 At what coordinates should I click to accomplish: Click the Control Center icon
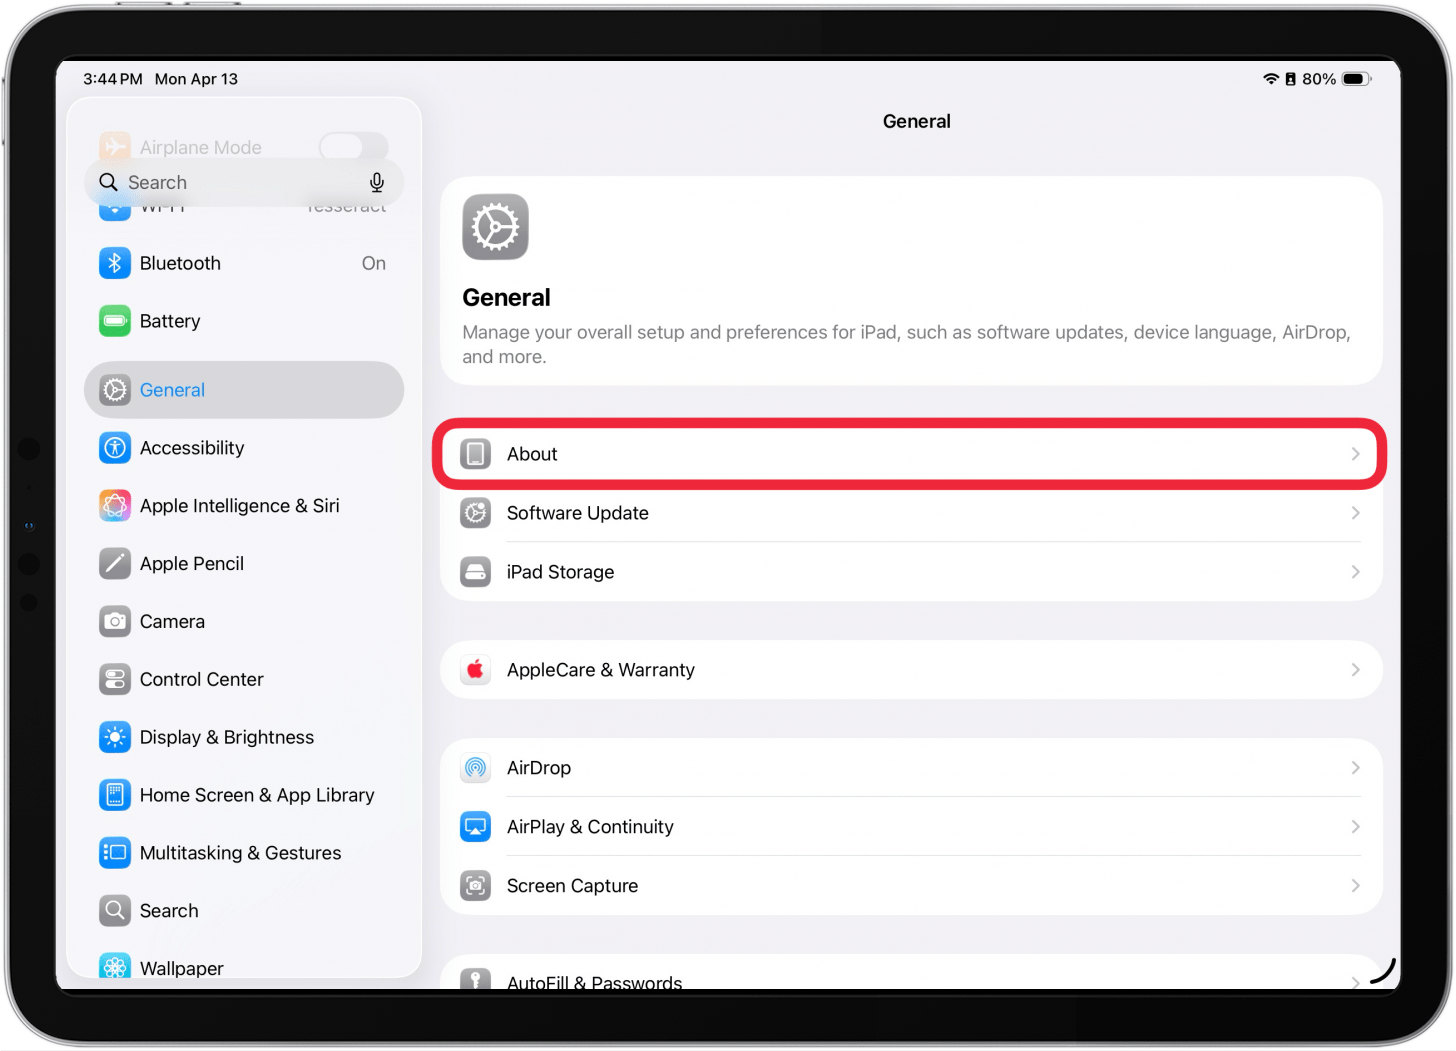pos(115,680)
